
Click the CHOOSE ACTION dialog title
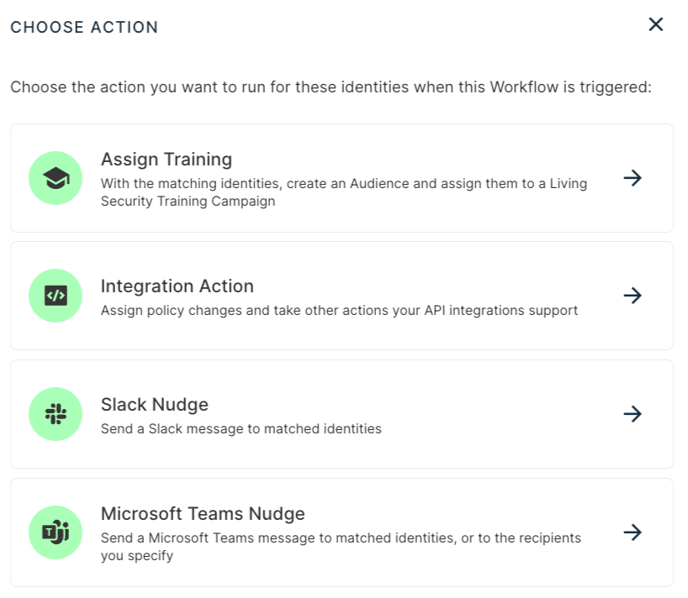[84, 27]
